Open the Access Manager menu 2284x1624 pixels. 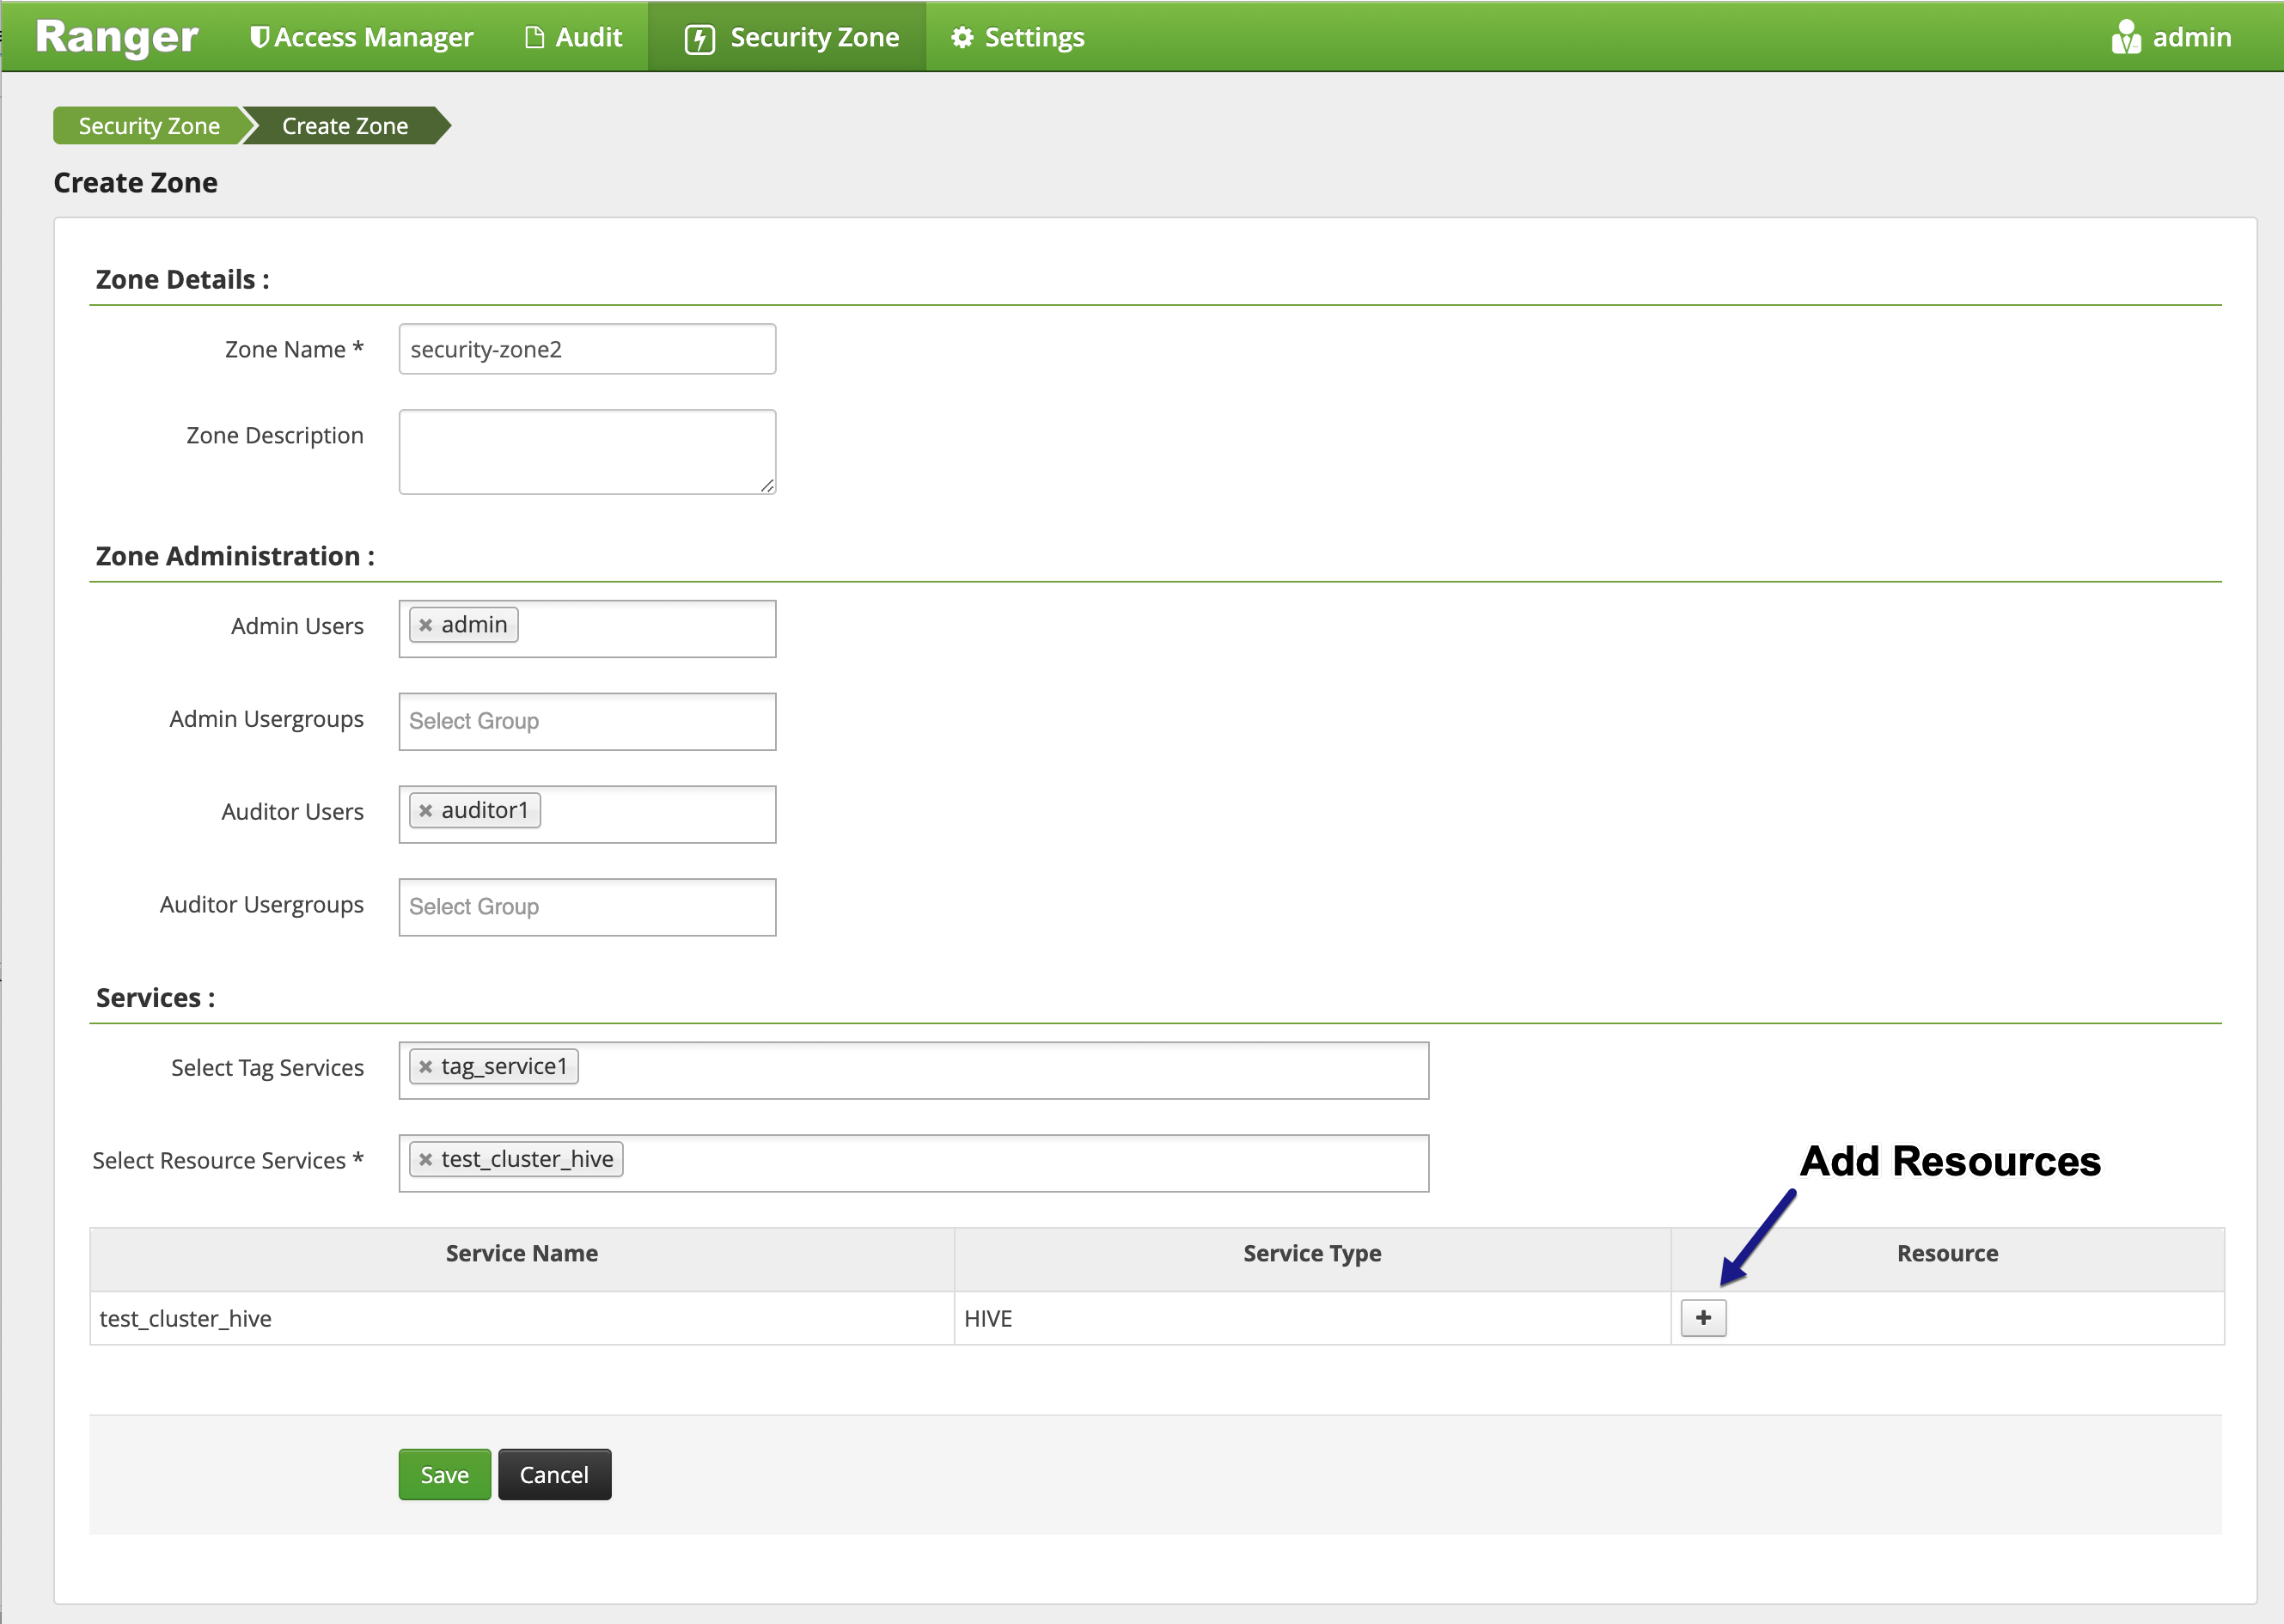coord(362,37)
